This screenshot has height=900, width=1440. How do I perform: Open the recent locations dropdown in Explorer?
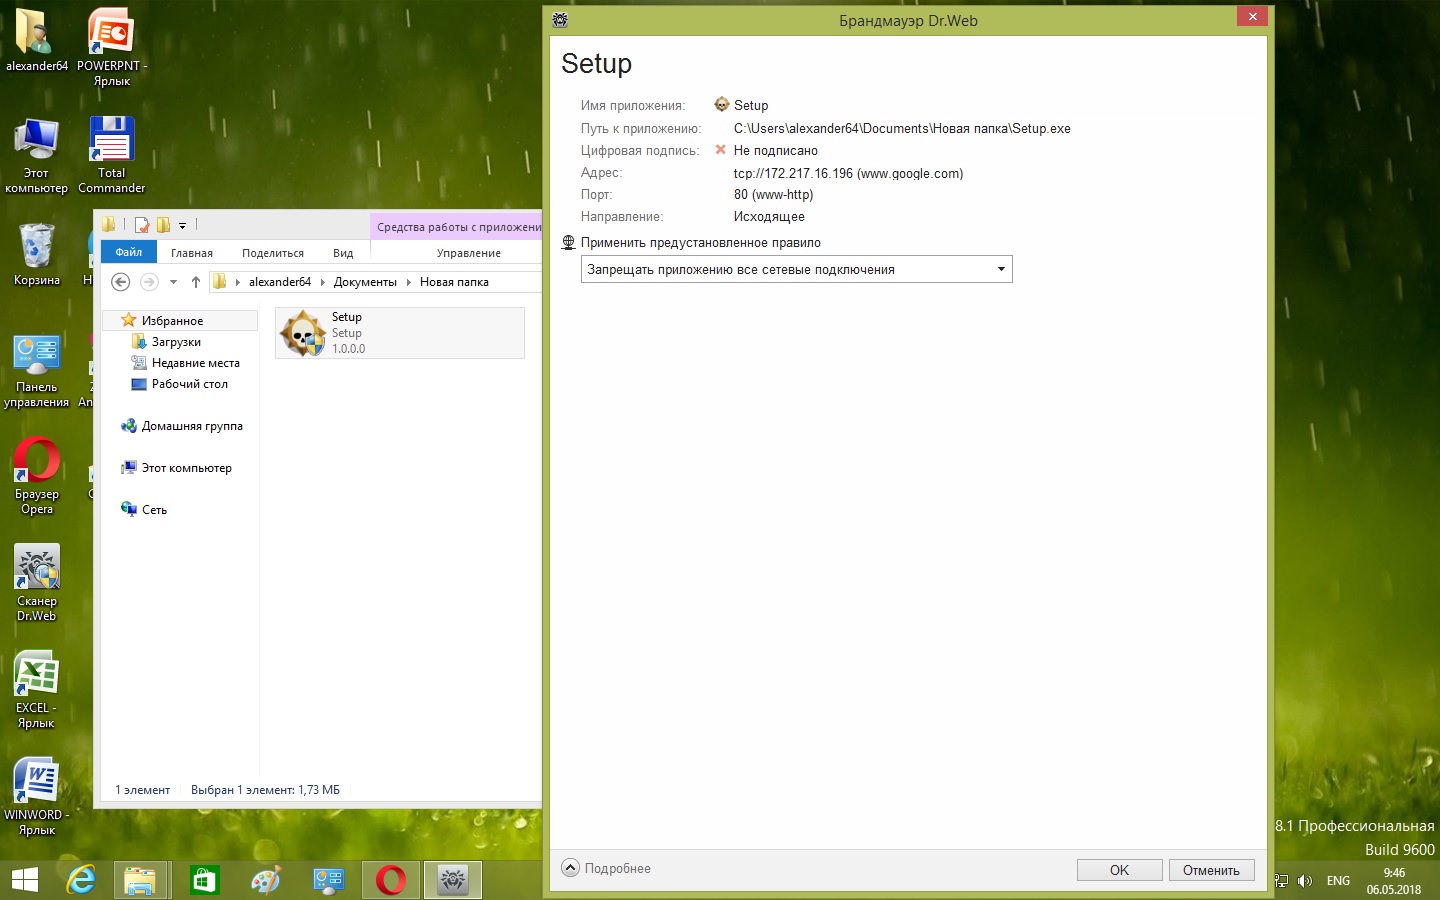(x=173, y=282)
